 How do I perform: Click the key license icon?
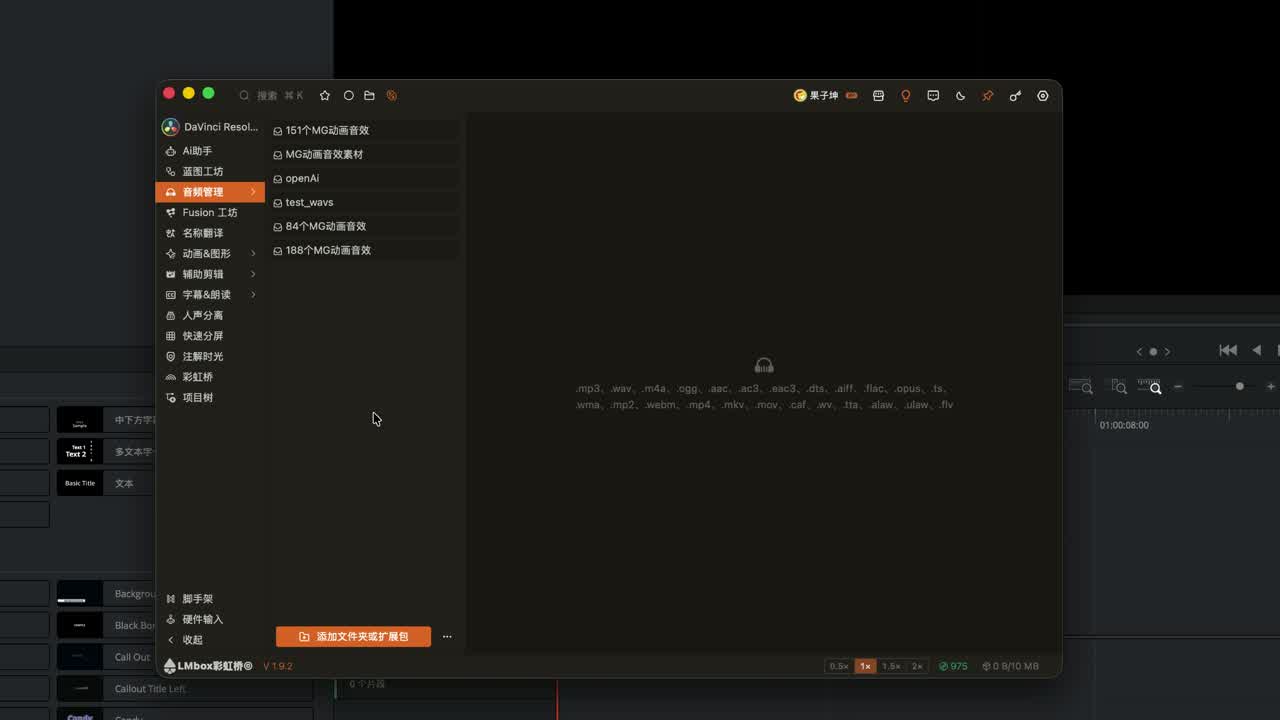[x=1015, y=96]
